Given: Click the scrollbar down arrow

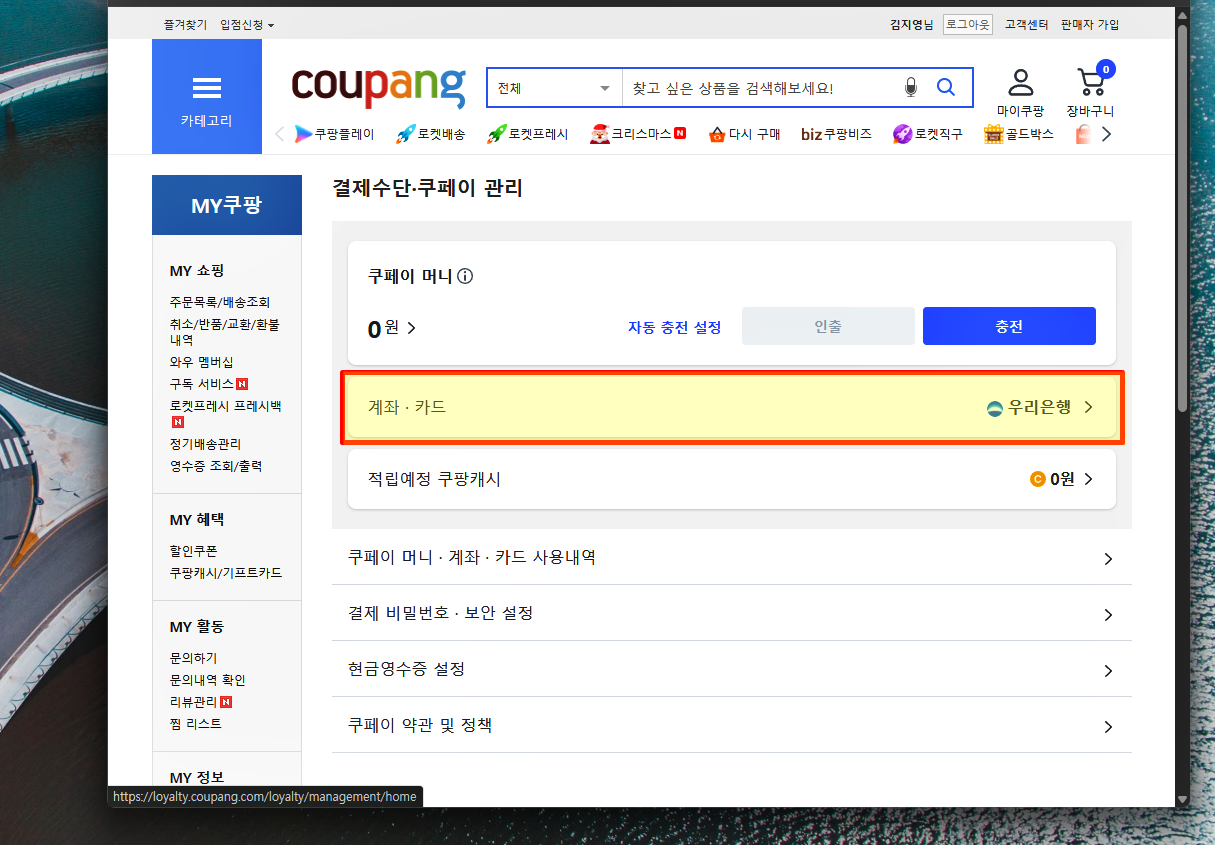Looking at the screenshot, I should [x=1183, y=800].
